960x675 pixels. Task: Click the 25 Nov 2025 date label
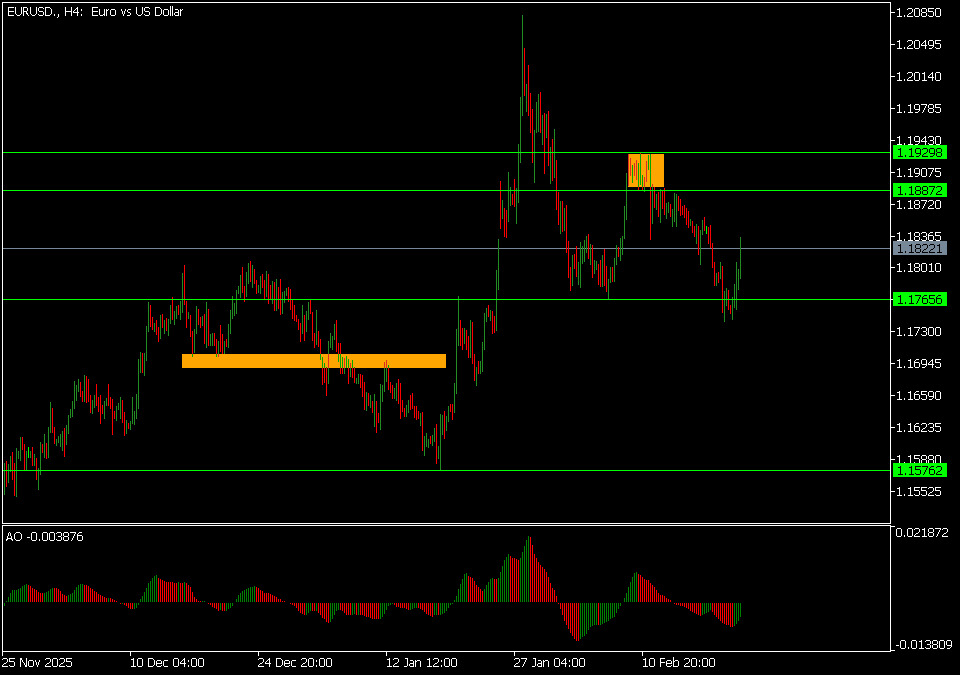[37, 662]
